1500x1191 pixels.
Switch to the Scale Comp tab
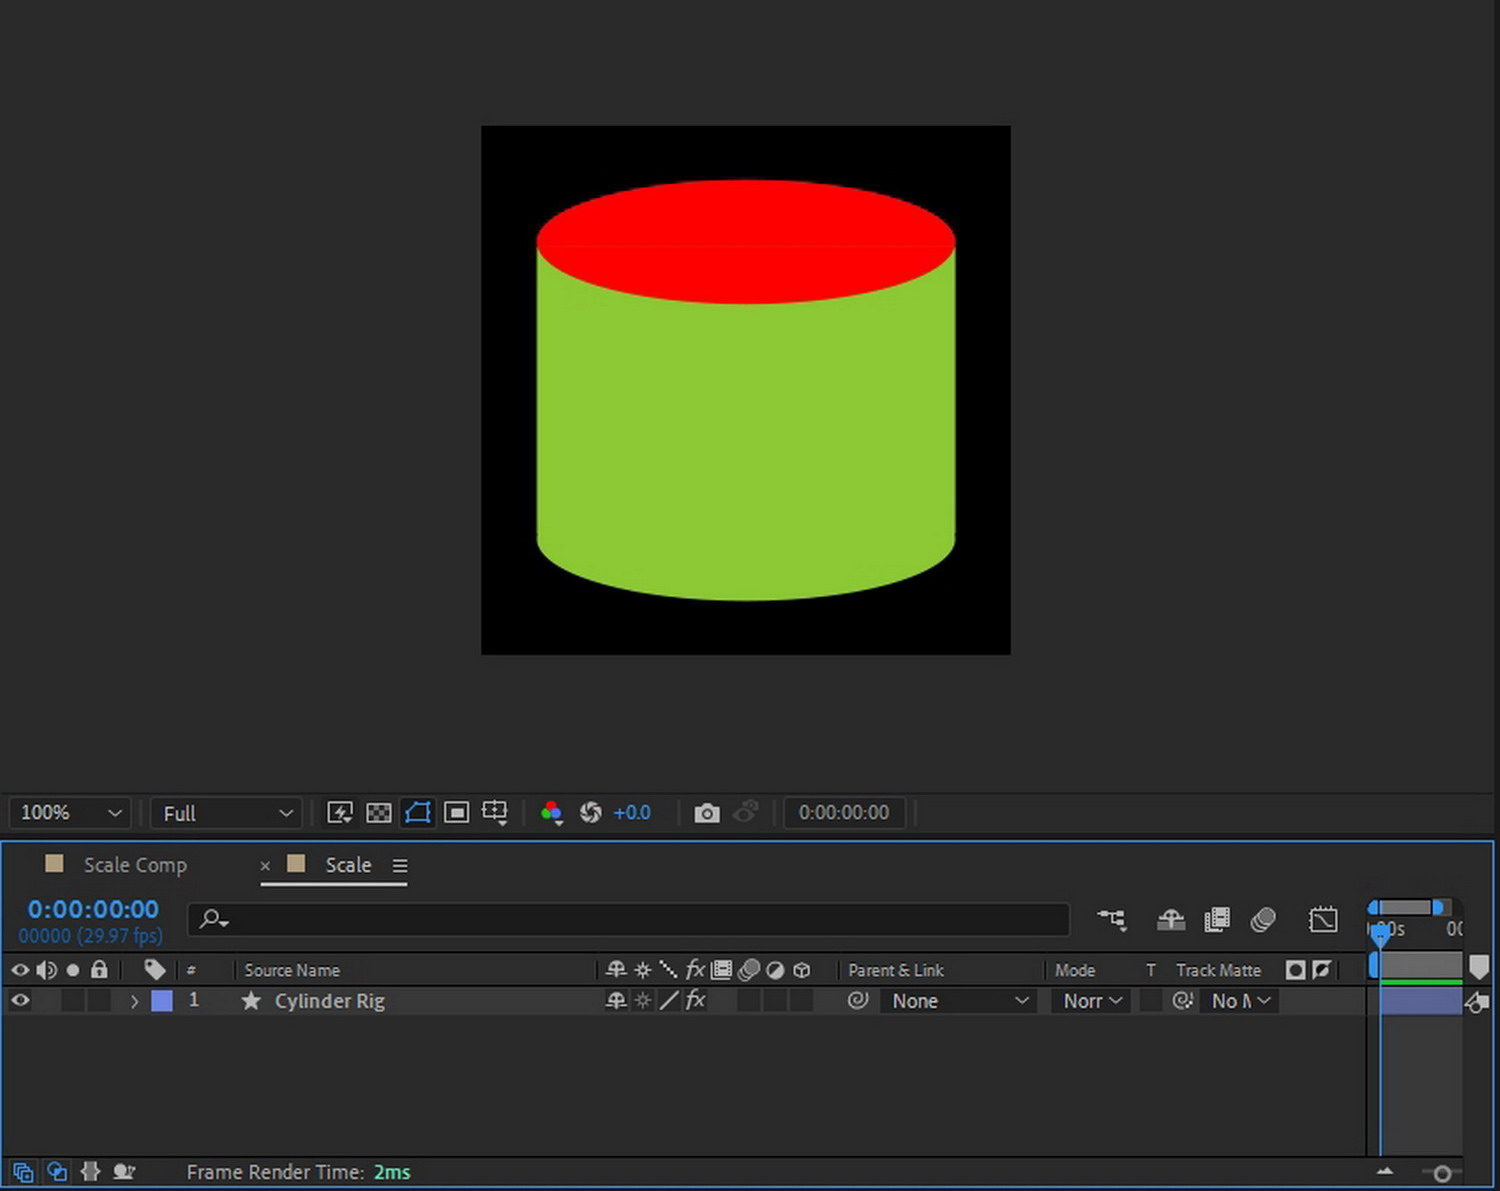134,865
